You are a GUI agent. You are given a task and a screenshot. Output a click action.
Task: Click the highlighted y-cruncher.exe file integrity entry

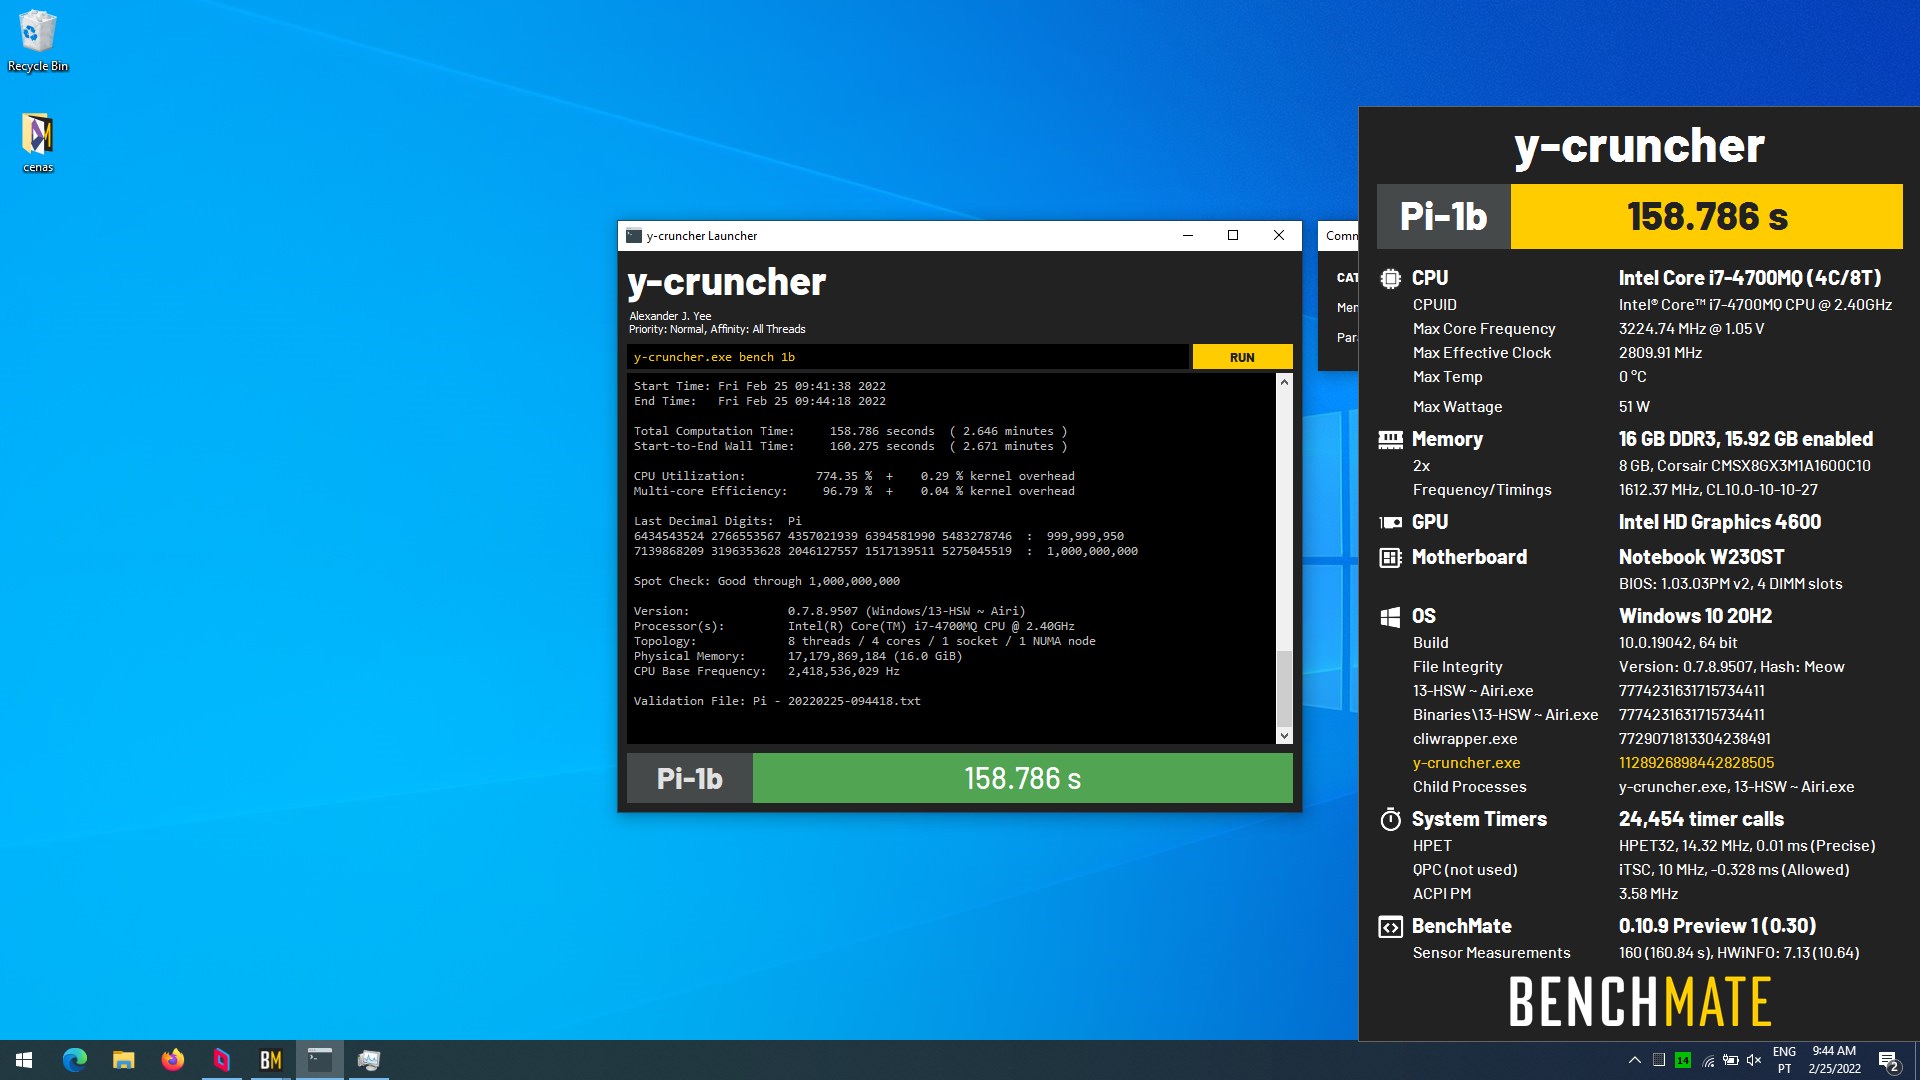tap(1466, 763)
